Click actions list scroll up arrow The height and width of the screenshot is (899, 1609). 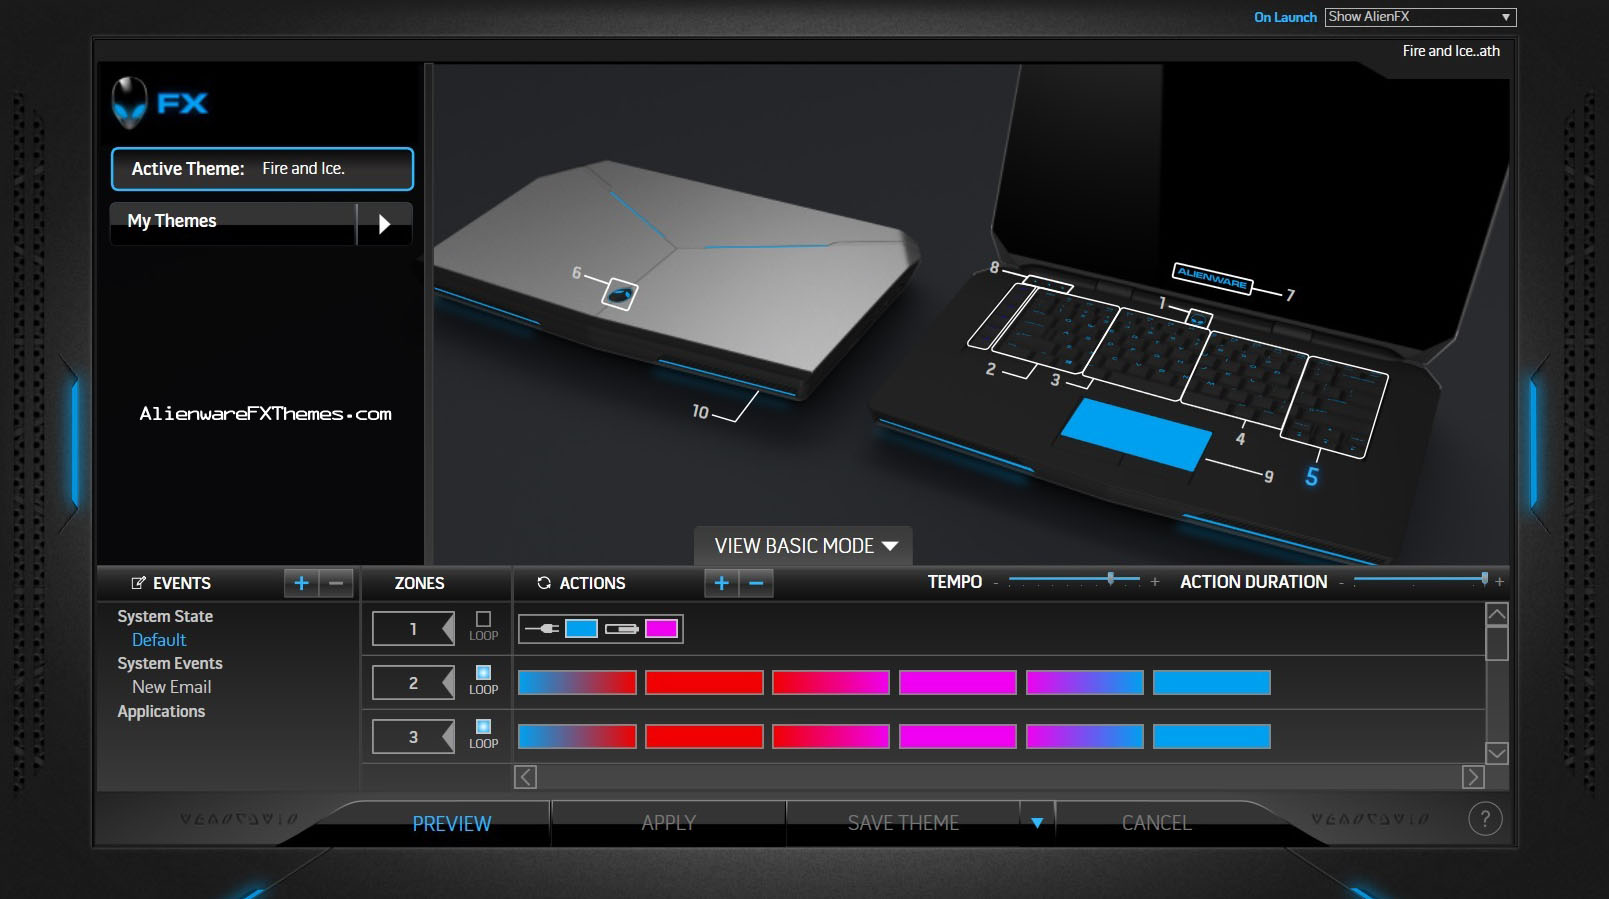1496,614
